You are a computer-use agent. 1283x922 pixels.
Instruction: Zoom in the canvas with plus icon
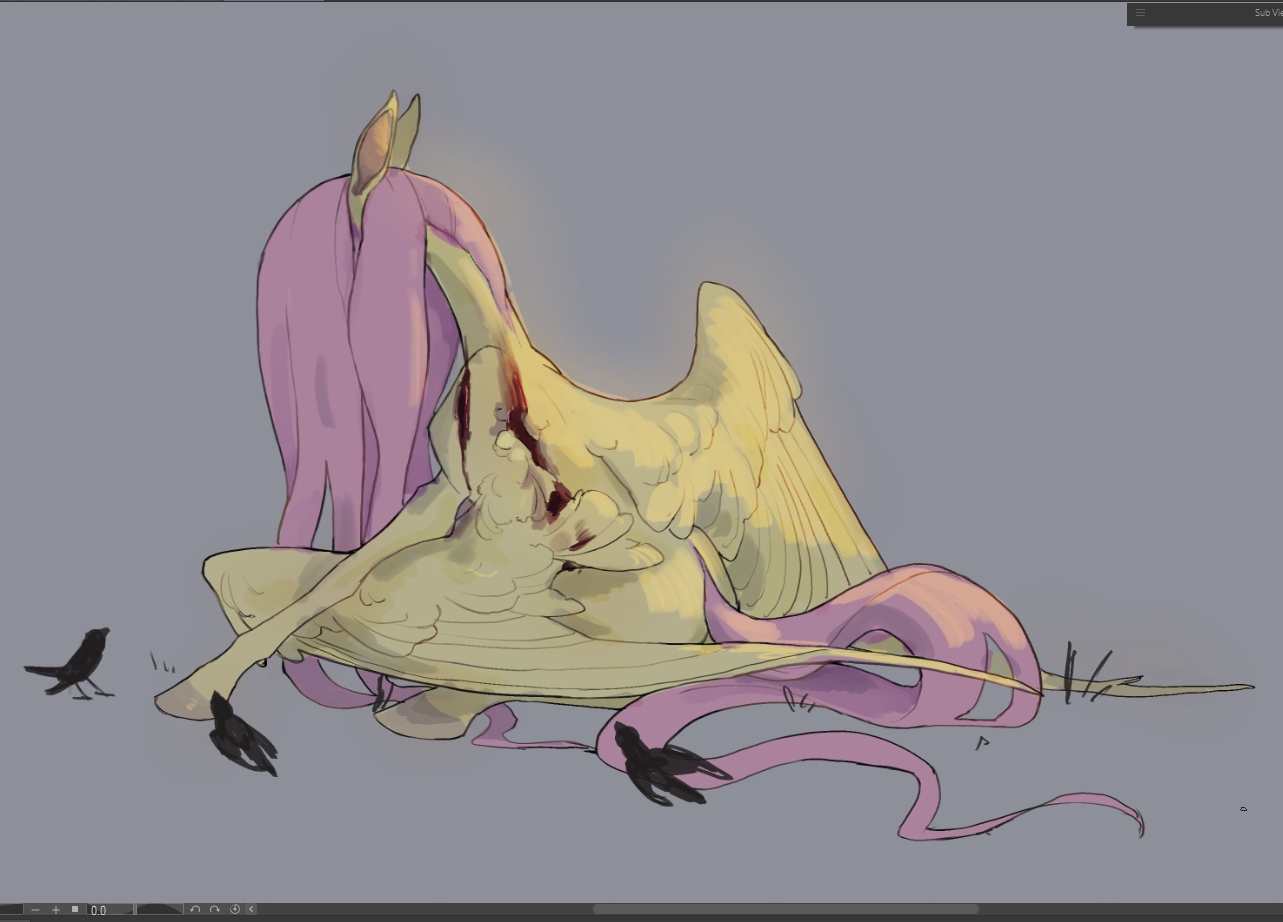pyautogui.click(x=56, y=909)
